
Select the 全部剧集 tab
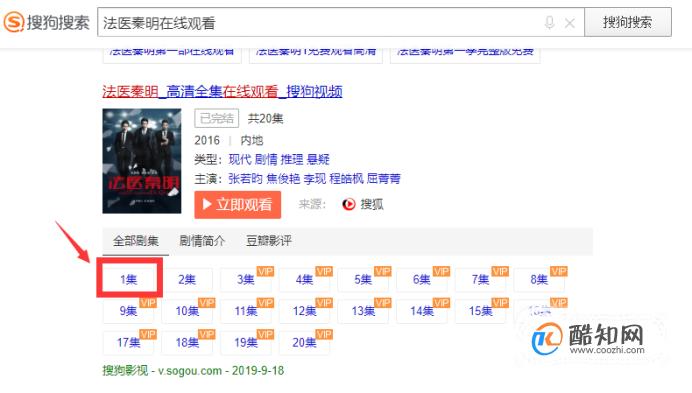135,241
